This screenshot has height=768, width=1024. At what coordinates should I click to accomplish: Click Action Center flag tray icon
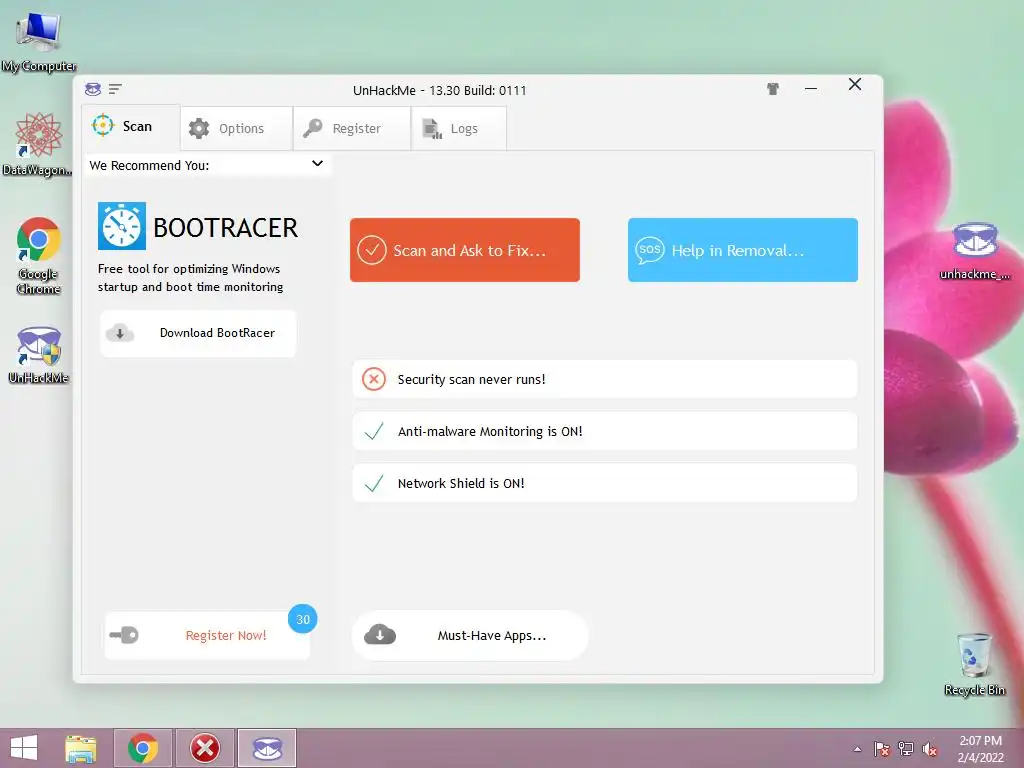tap(882, 749)
